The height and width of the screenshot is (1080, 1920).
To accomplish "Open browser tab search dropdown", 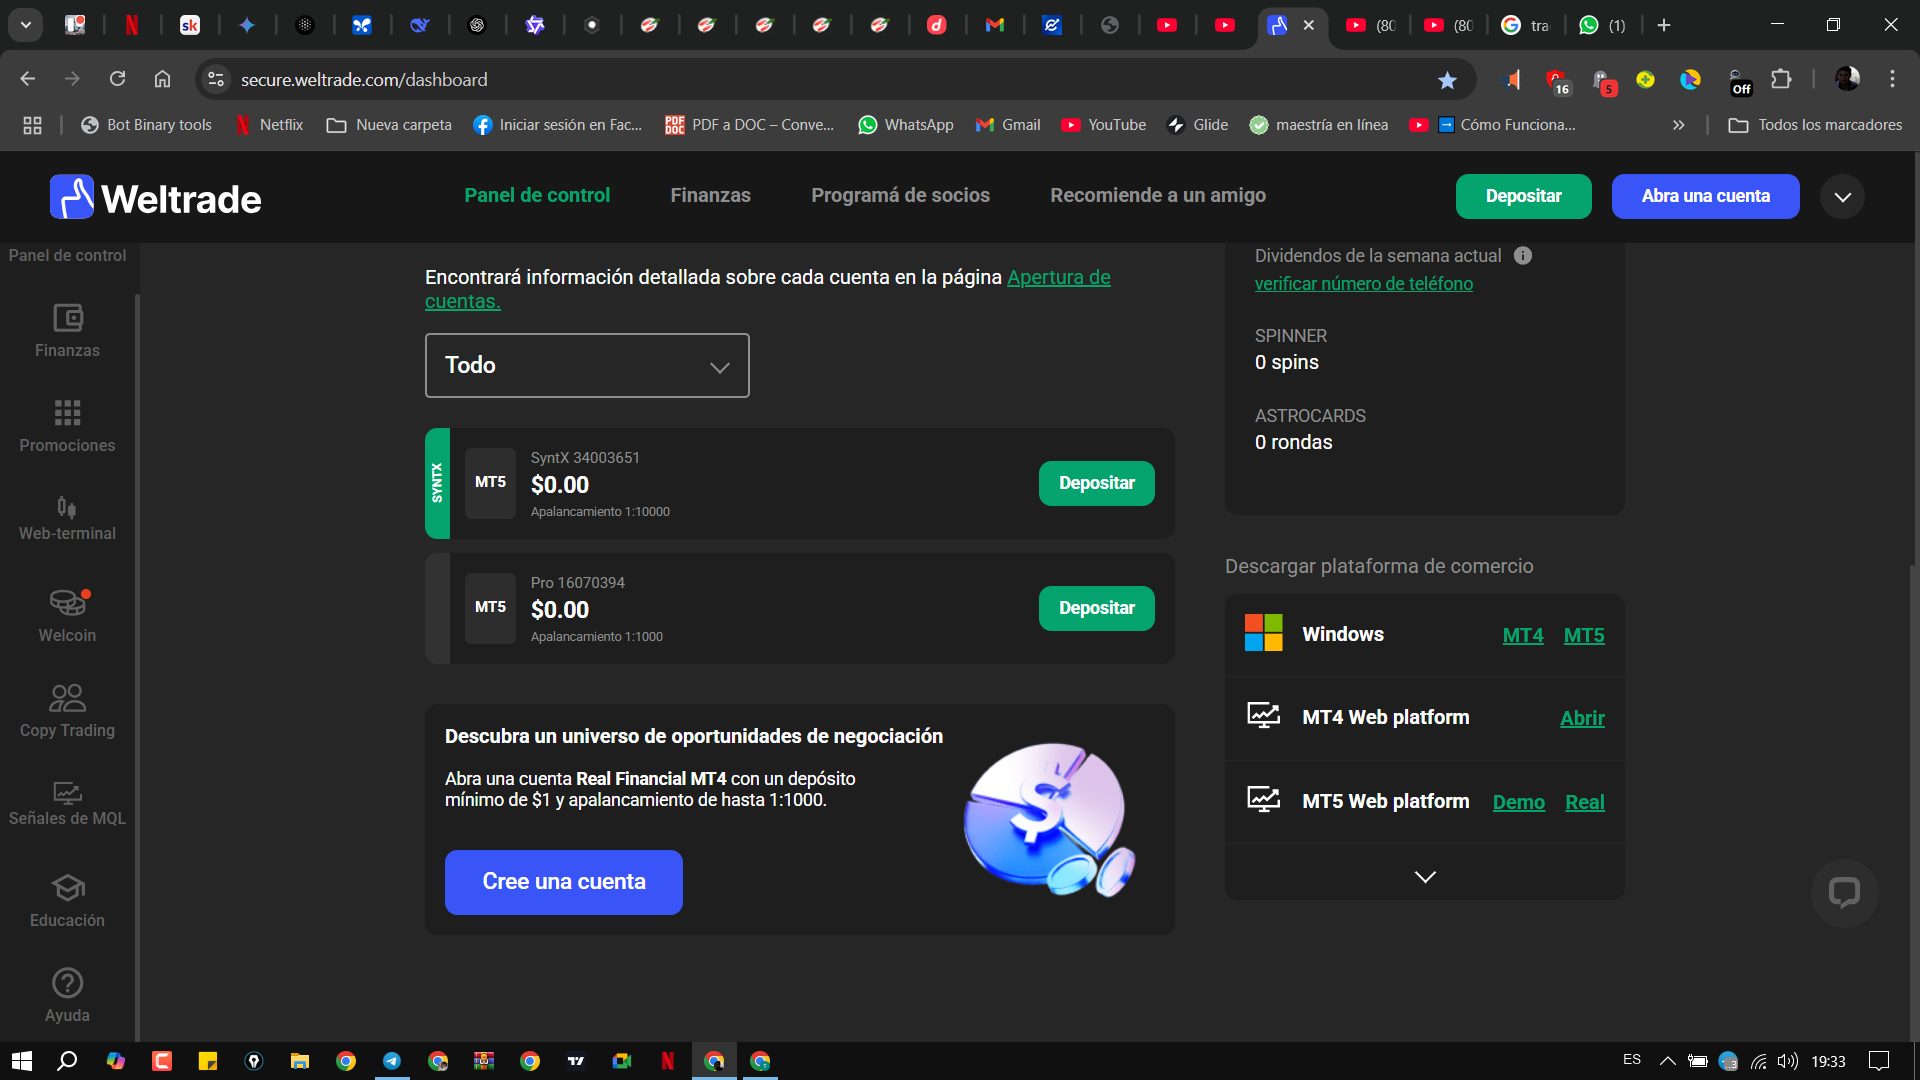I will (x=26, y=25).
